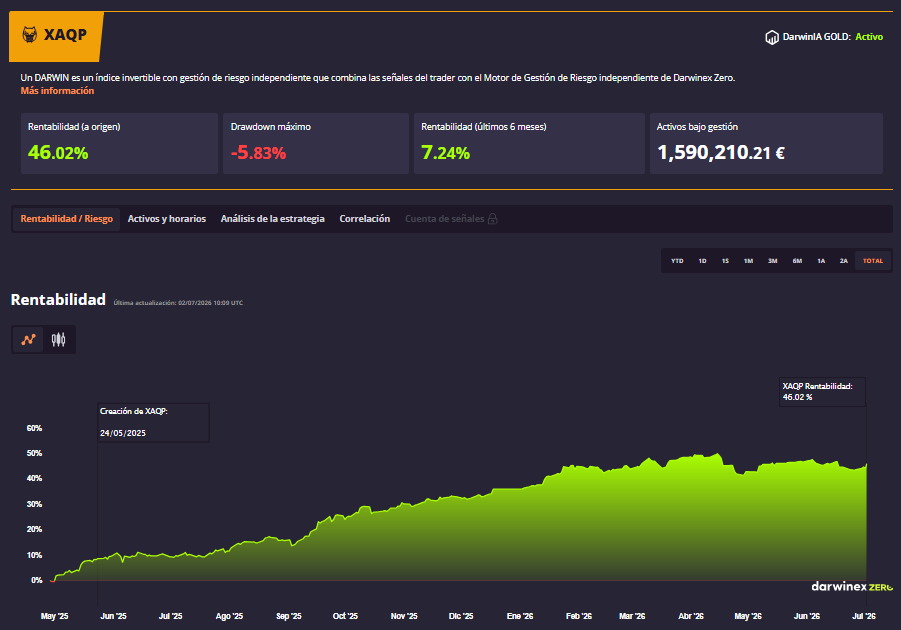
Task: Follow the Más información link
Action: click(x=57, y=91)
